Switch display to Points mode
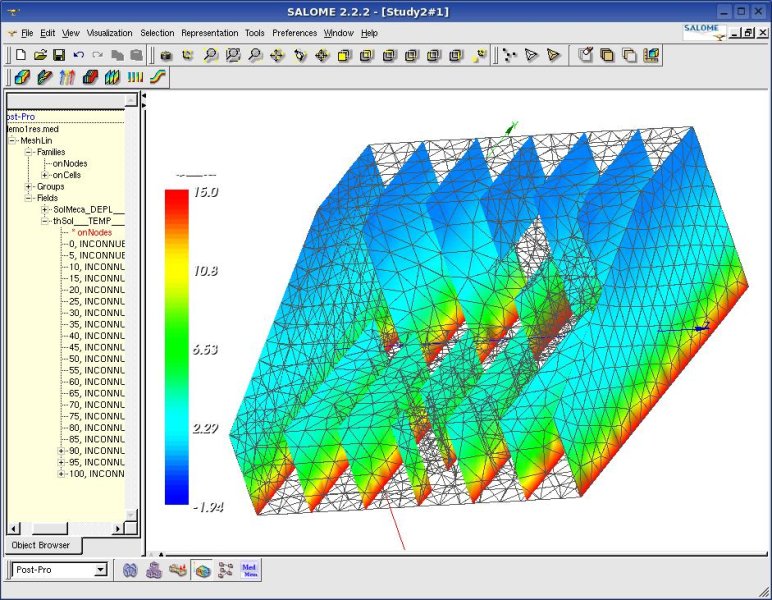 tap(510, 55)
